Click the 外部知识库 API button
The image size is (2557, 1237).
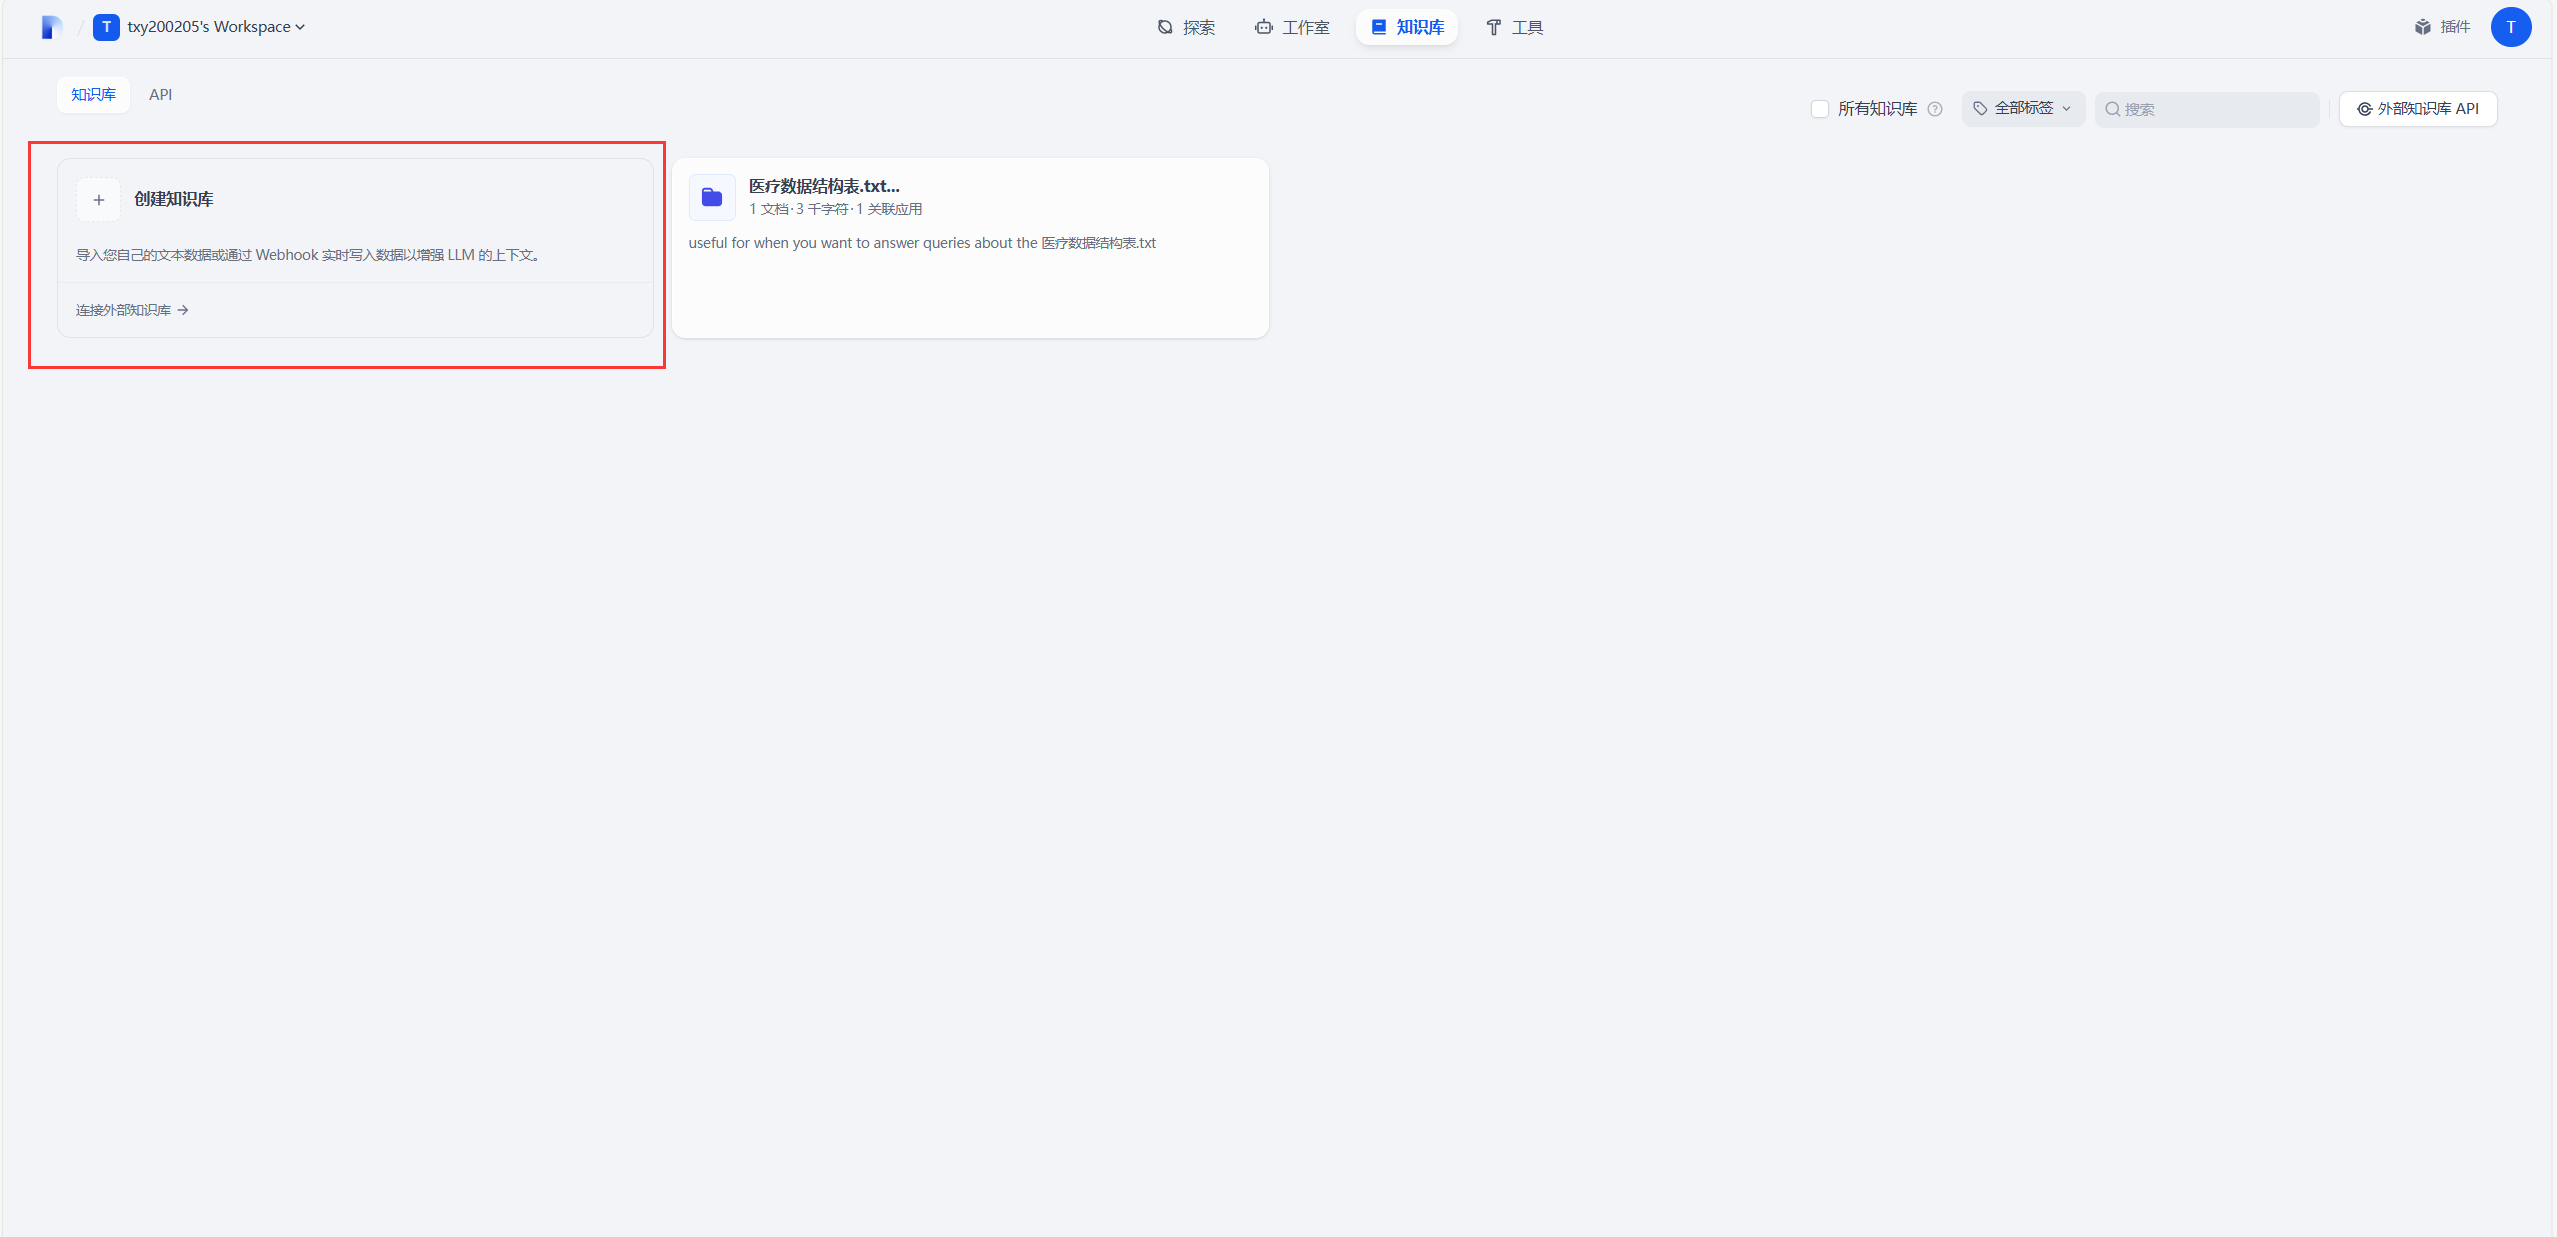pyautogui.click(x=2417, y=109)
